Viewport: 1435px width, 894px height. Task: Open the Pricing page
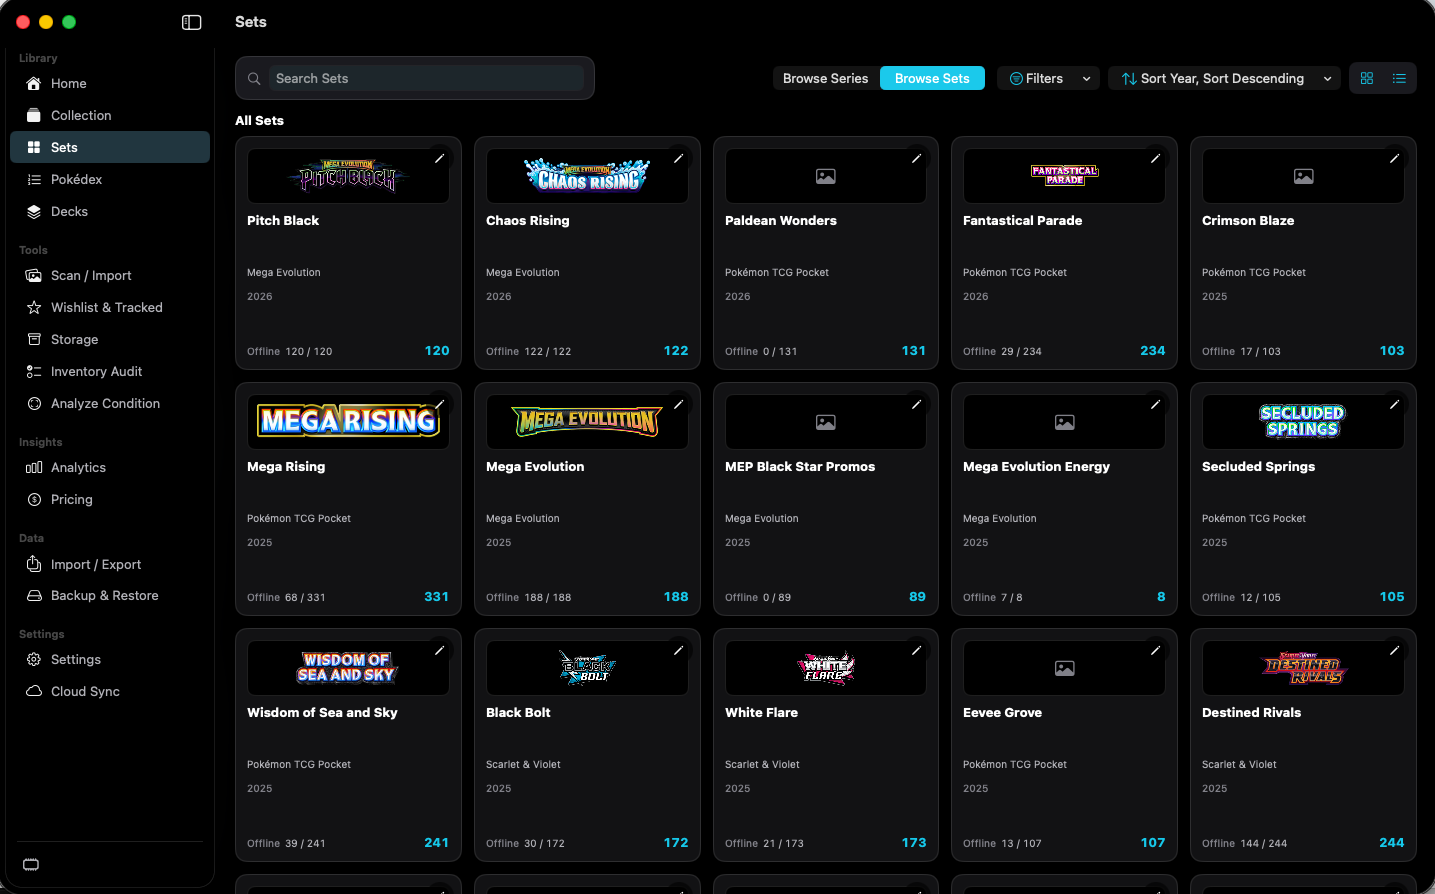pos(110,499)
